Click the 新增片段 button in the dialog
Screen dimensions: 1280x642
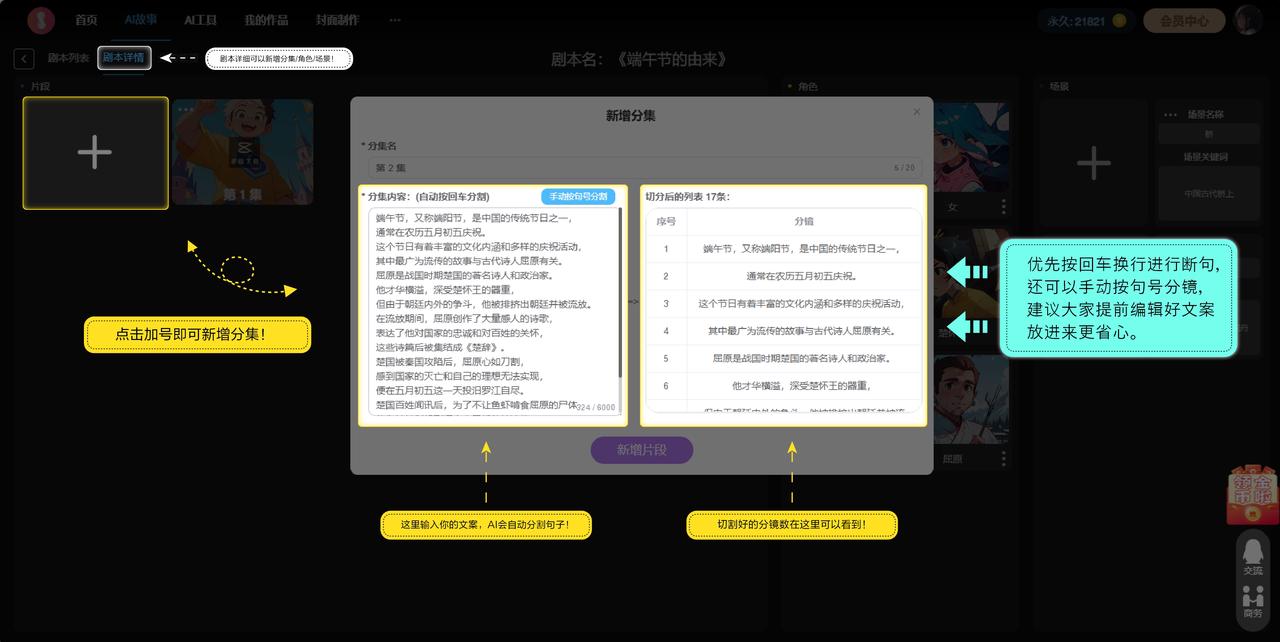point(639,450)
